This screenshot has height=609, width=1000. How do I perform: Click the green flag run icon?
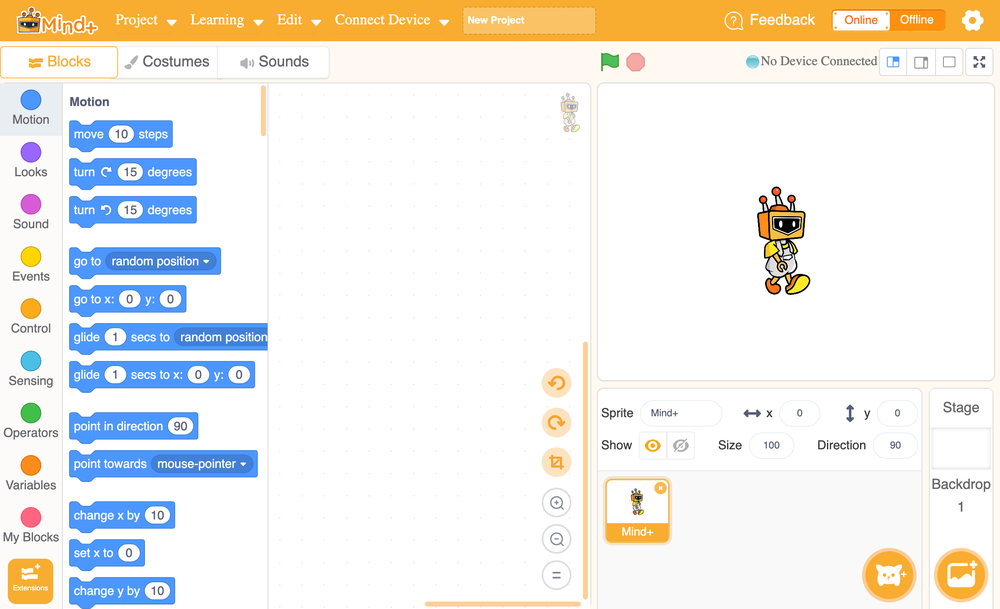click(610, 62)
